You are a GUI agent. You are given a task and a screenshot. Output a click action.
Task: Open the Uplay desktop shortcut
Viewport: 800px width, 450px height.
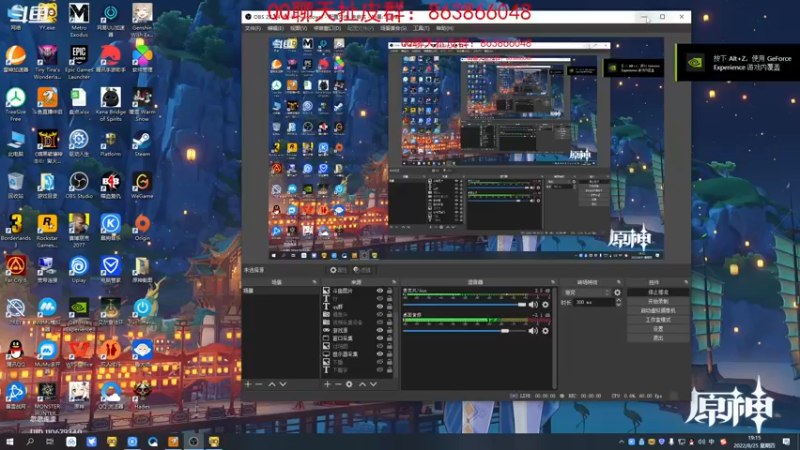tap(79, 269)
